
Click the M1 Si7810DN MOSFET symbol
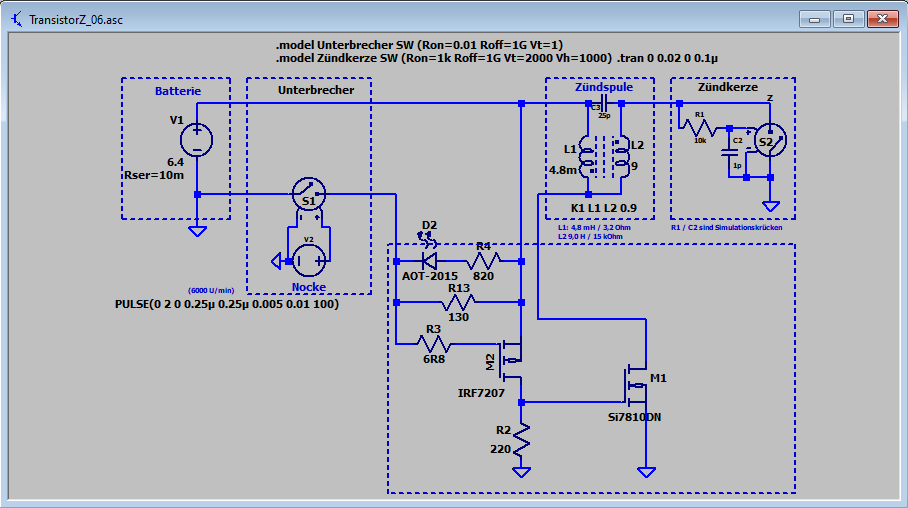point(636,382)
